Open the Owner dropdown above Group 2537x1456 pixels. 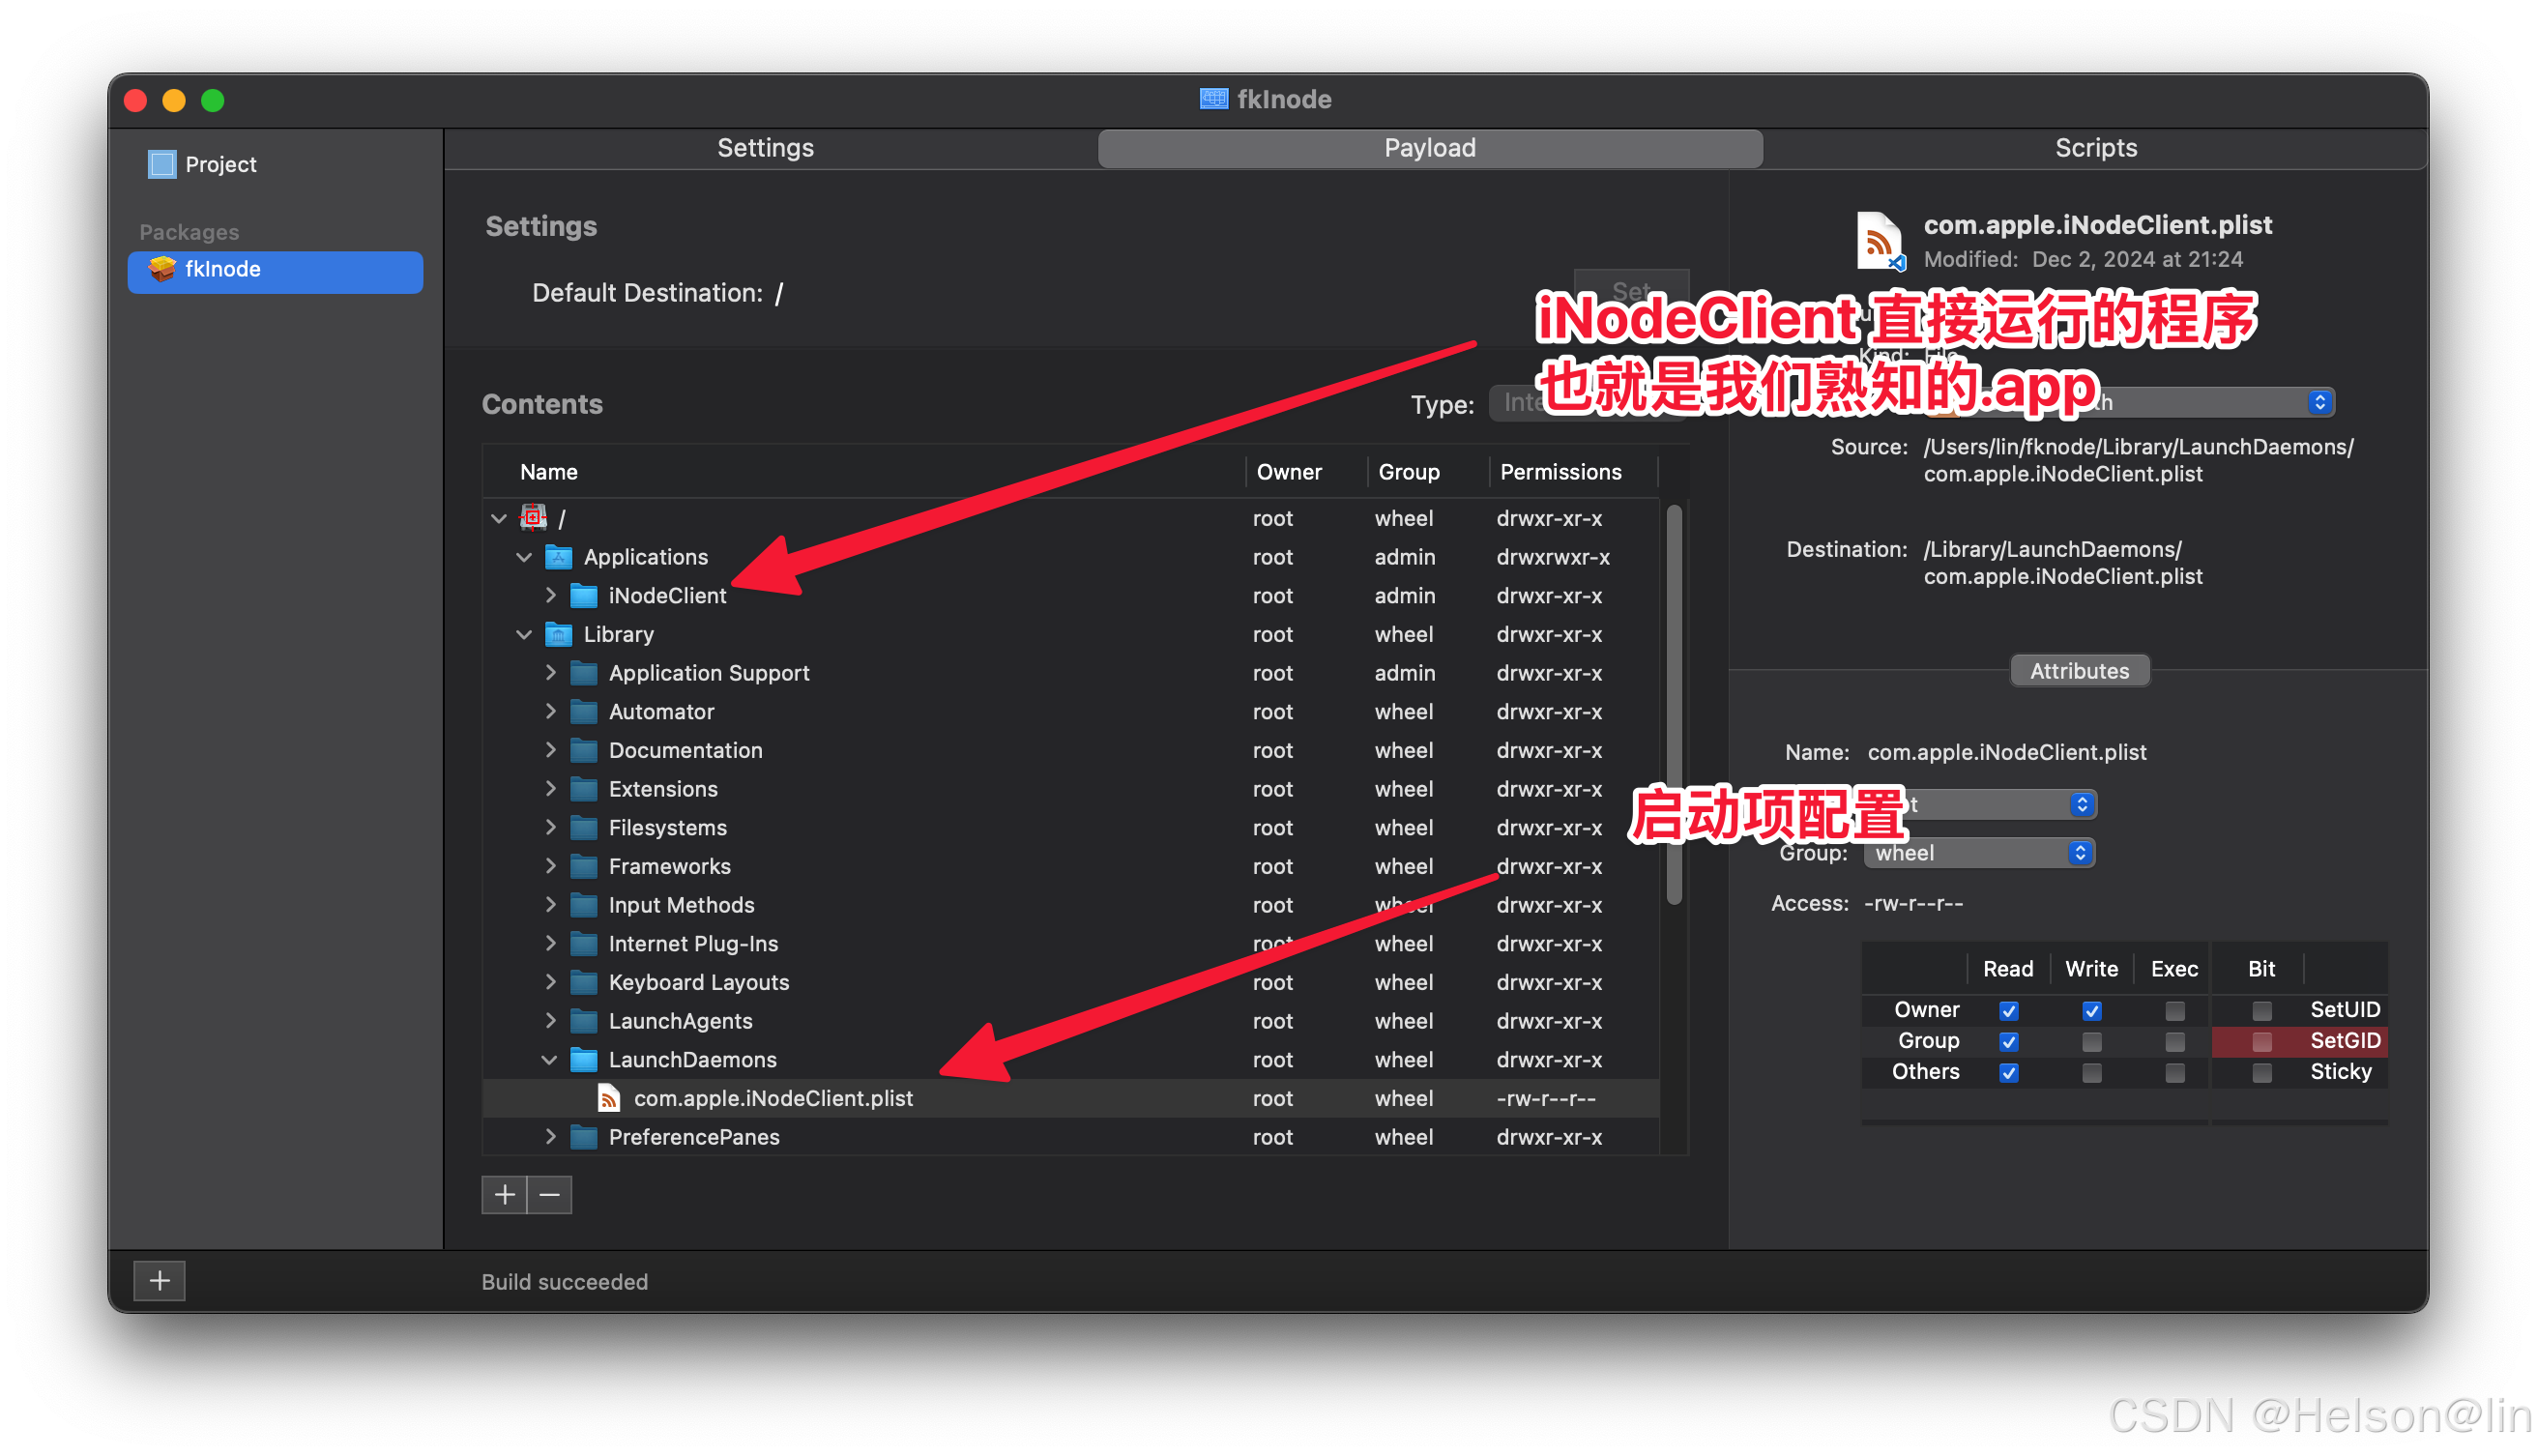[x=1979, y=804]
